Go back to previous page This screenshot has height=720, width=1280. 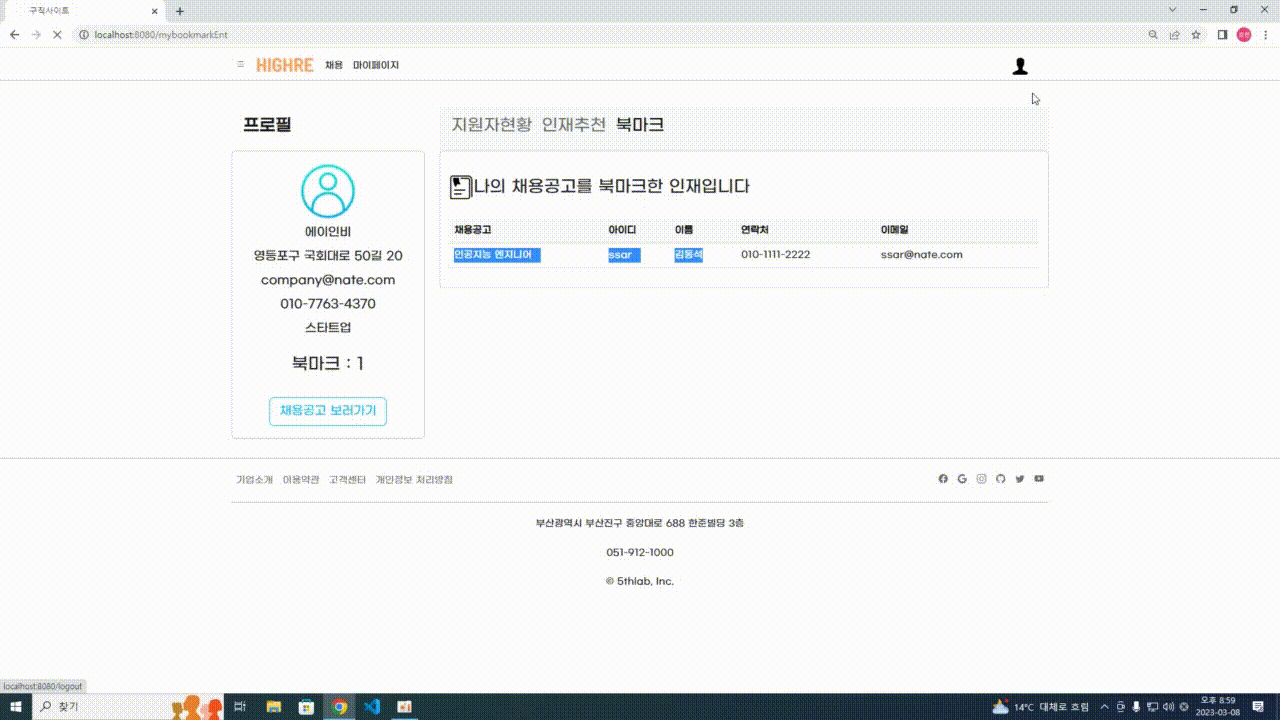(14, 34)
